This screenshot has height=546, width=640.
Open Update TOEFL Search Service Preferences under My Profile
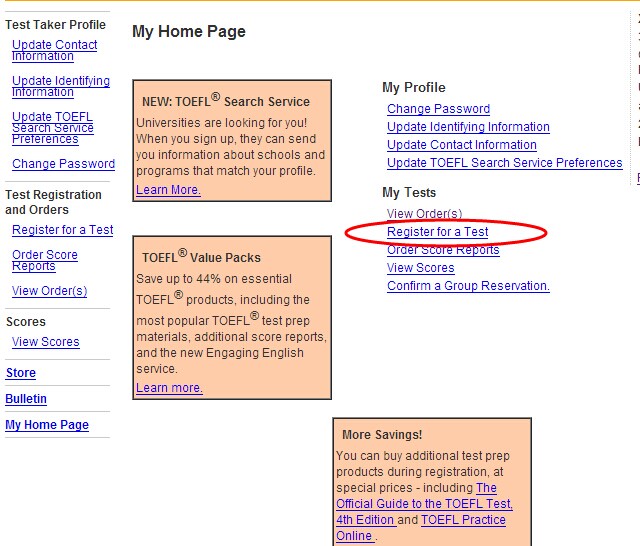[x=504, y=163]
